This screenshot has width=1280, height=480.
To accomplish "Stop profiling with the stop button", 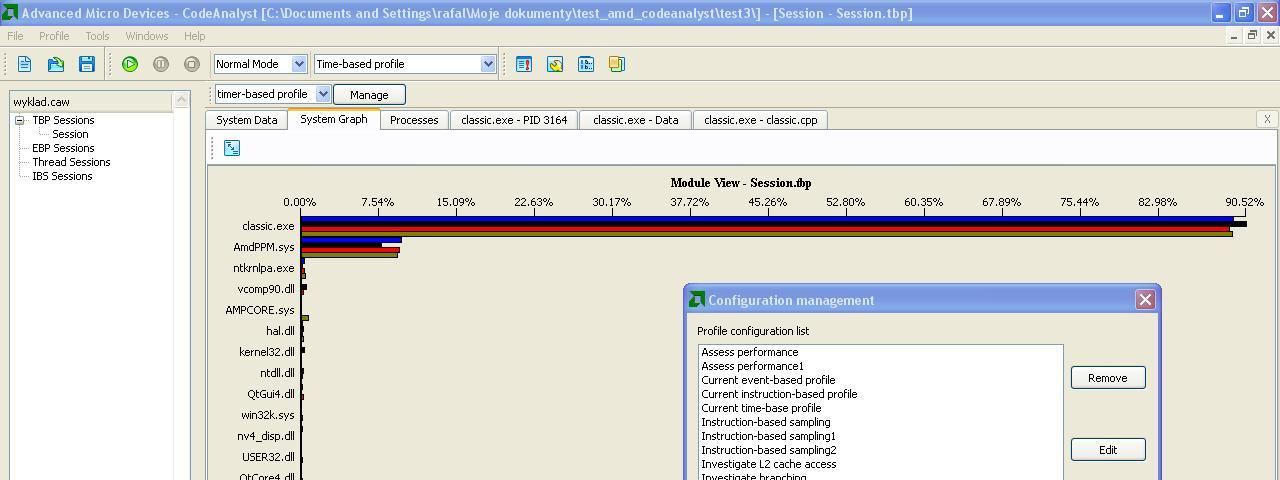I will (192, 64).
